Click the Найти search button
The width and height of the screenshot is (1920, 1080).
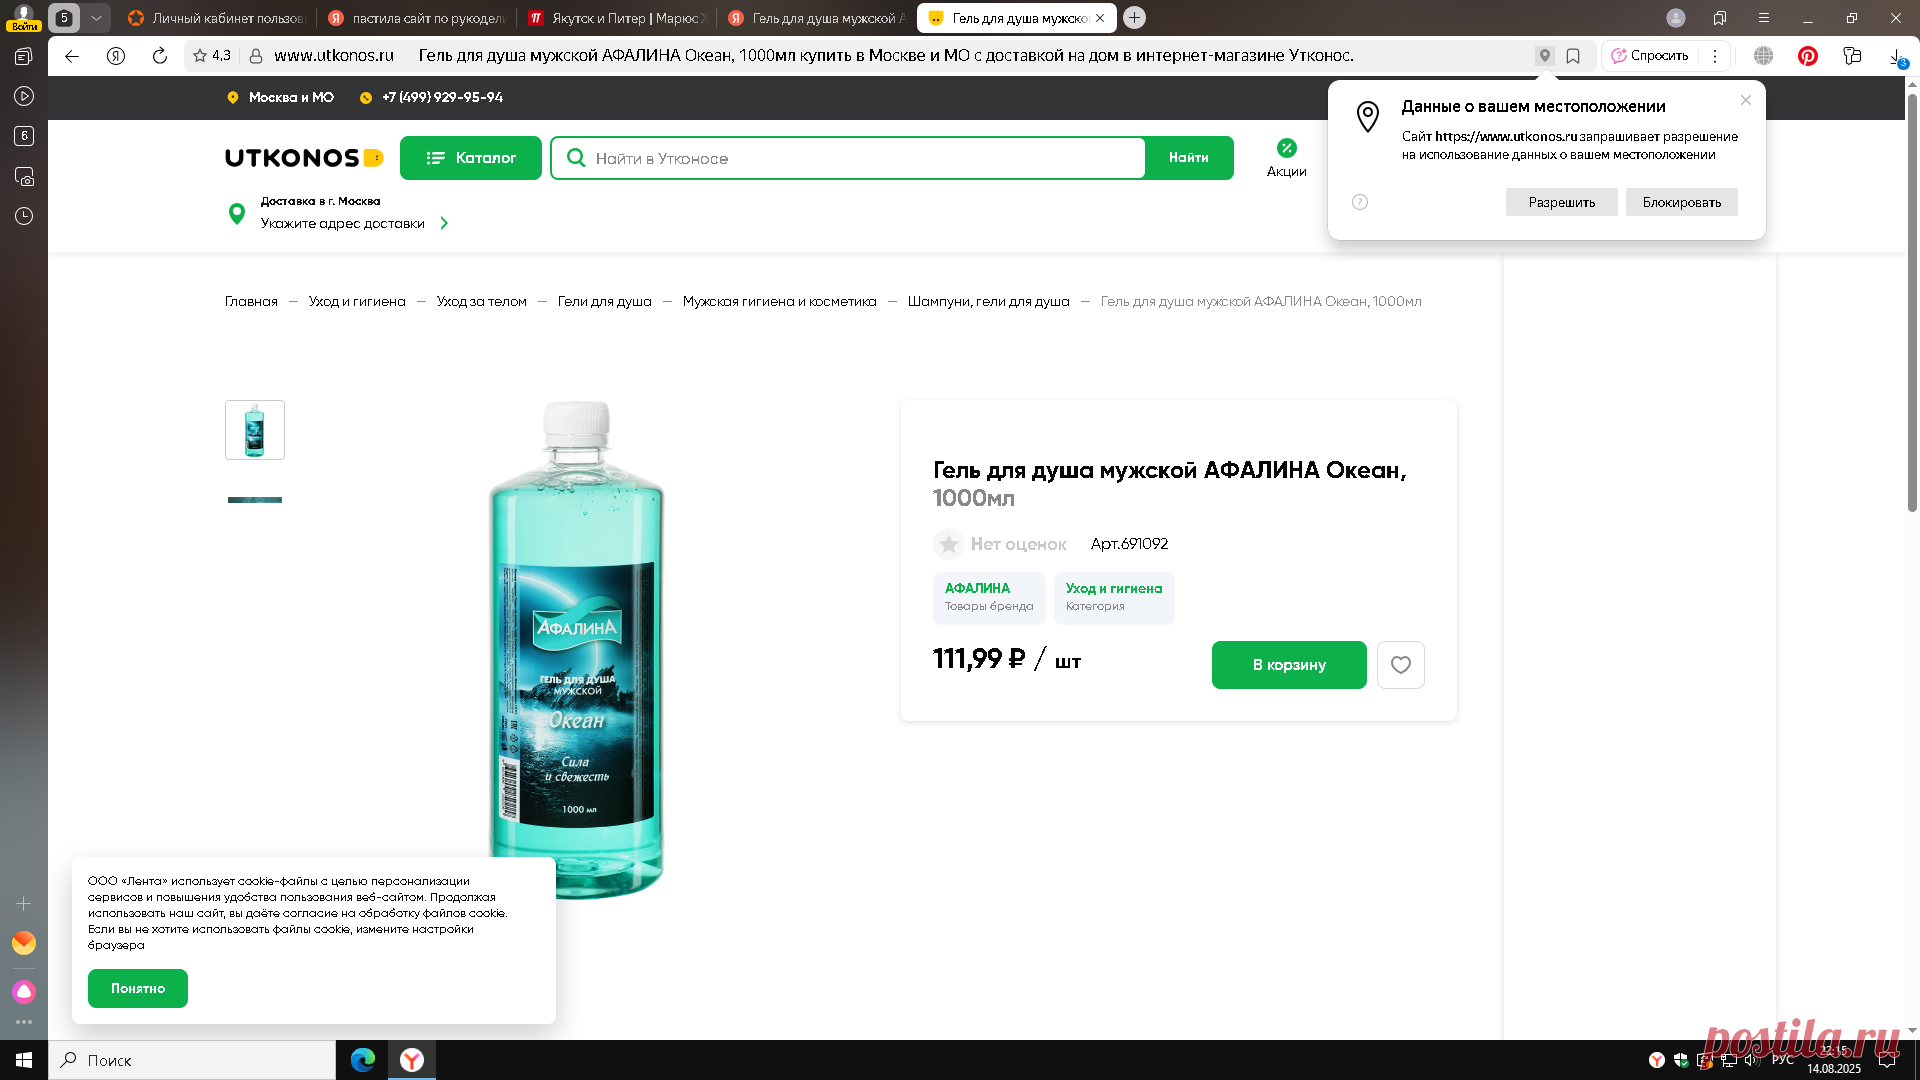(x=1189, y=158)
